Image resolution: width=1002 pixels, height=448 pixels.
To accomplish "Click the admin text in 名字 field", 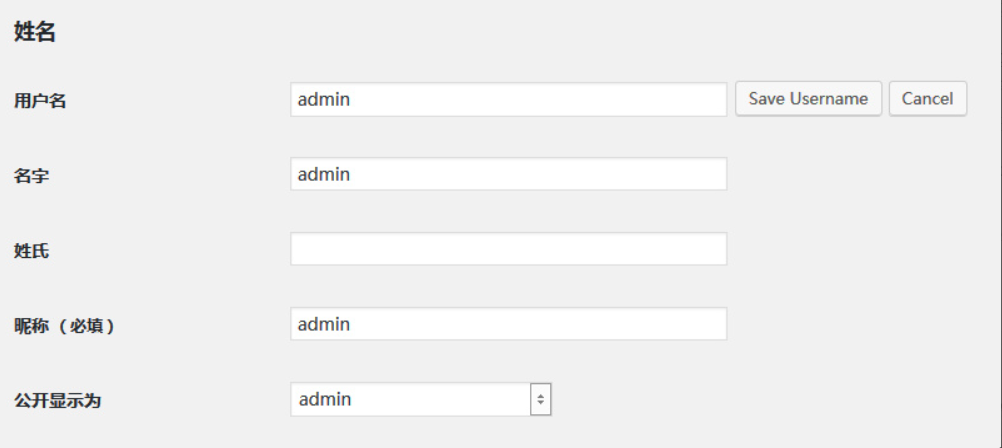I will [324, 174].
